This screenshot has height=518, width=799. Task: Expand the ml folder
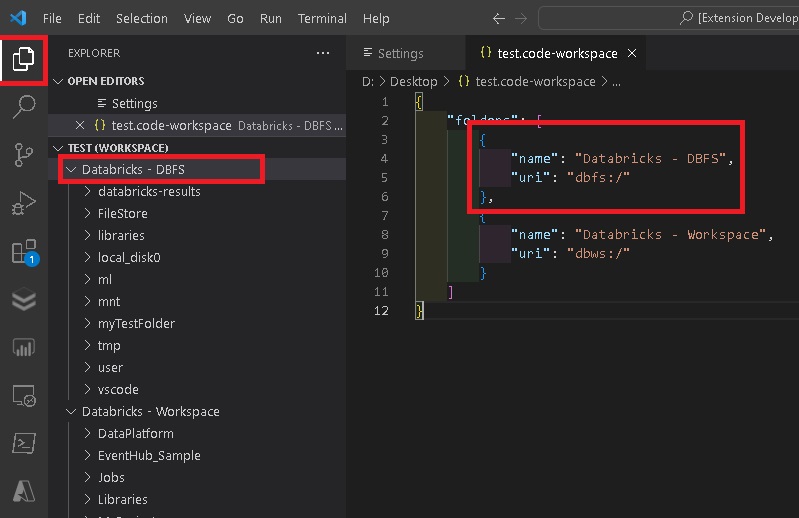tap(88, 279)
